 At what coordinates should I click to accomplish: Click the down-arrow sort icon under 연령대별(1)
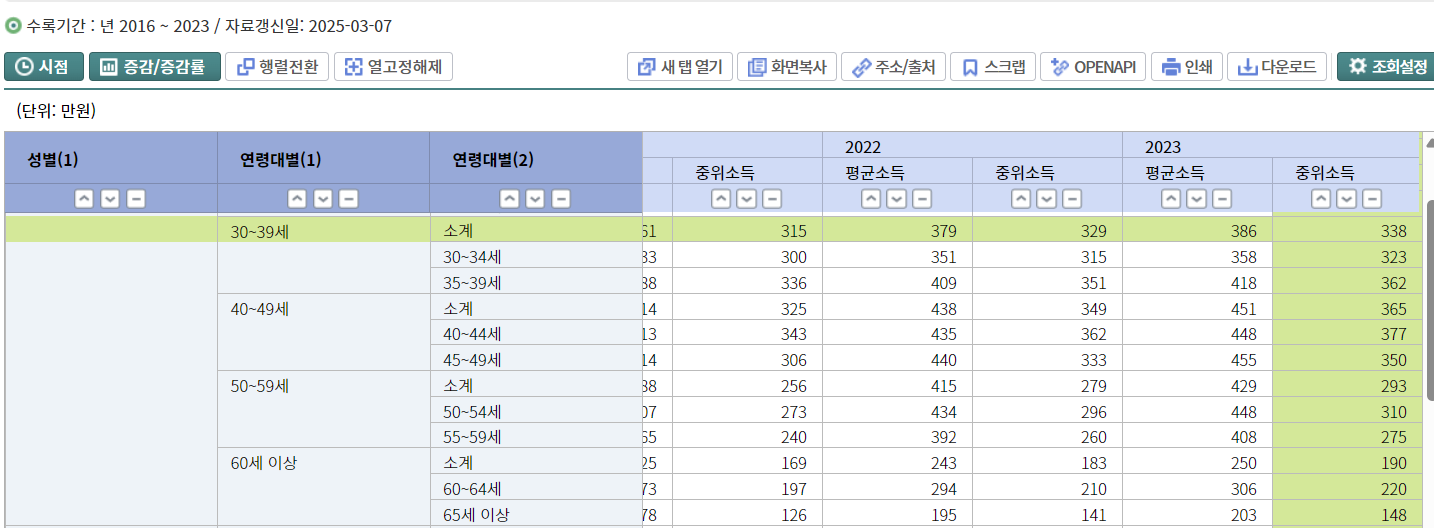tap(323, 198)
